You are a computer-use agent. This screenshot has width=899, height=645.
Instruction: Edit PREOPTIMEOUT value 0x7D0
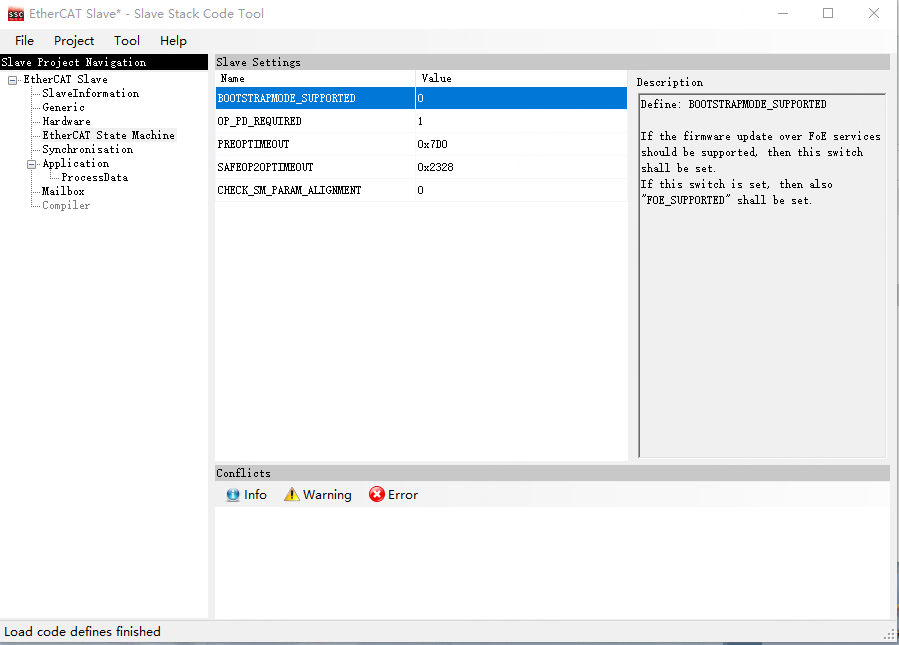(x=521, y=144)
